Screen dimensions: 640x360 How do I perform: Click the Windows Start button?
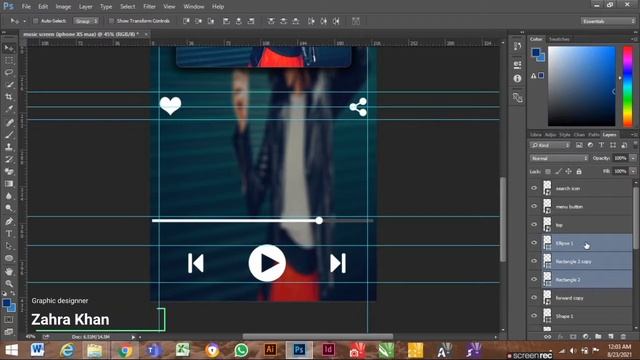point(11,350)
